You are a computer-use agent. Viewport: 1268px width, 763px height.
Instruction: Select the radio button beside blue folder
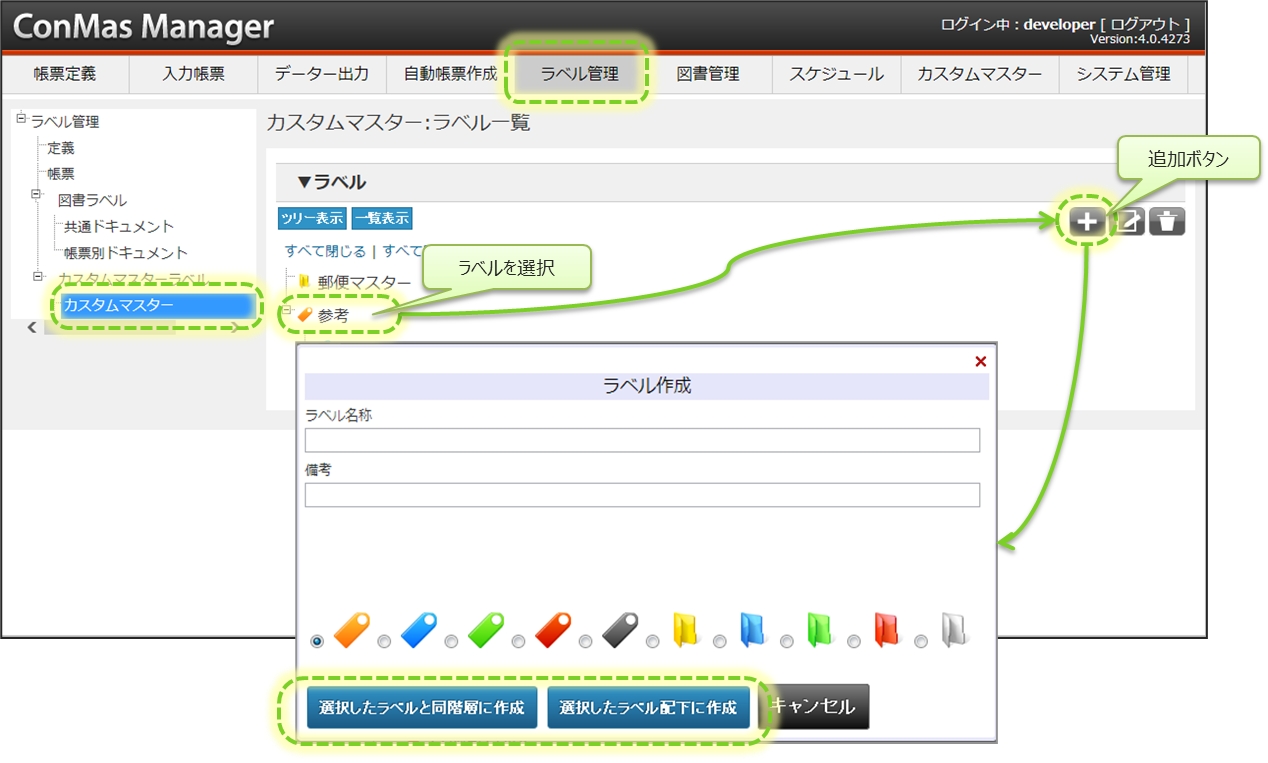[x=719, y=641]
